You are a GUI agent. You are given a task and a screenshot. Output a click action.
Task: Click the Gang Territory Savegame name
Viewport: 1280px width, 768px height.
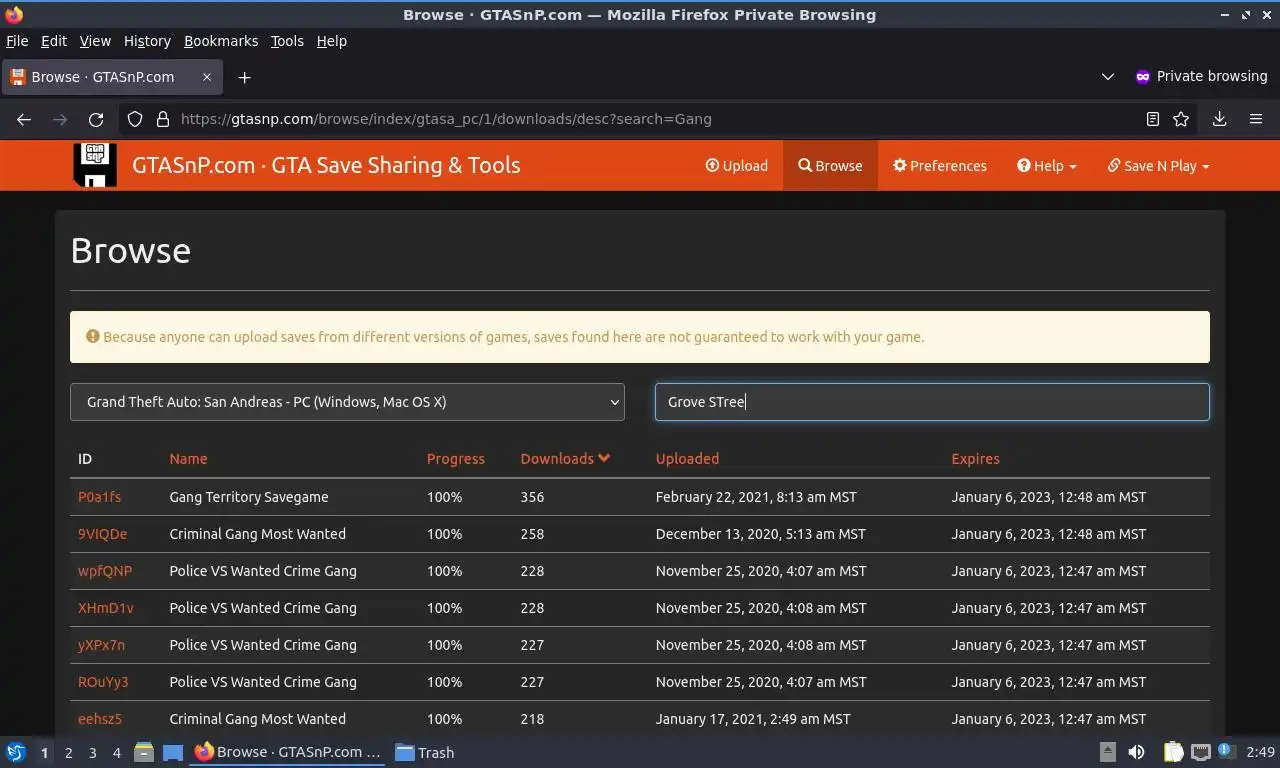tap(249, 497)
